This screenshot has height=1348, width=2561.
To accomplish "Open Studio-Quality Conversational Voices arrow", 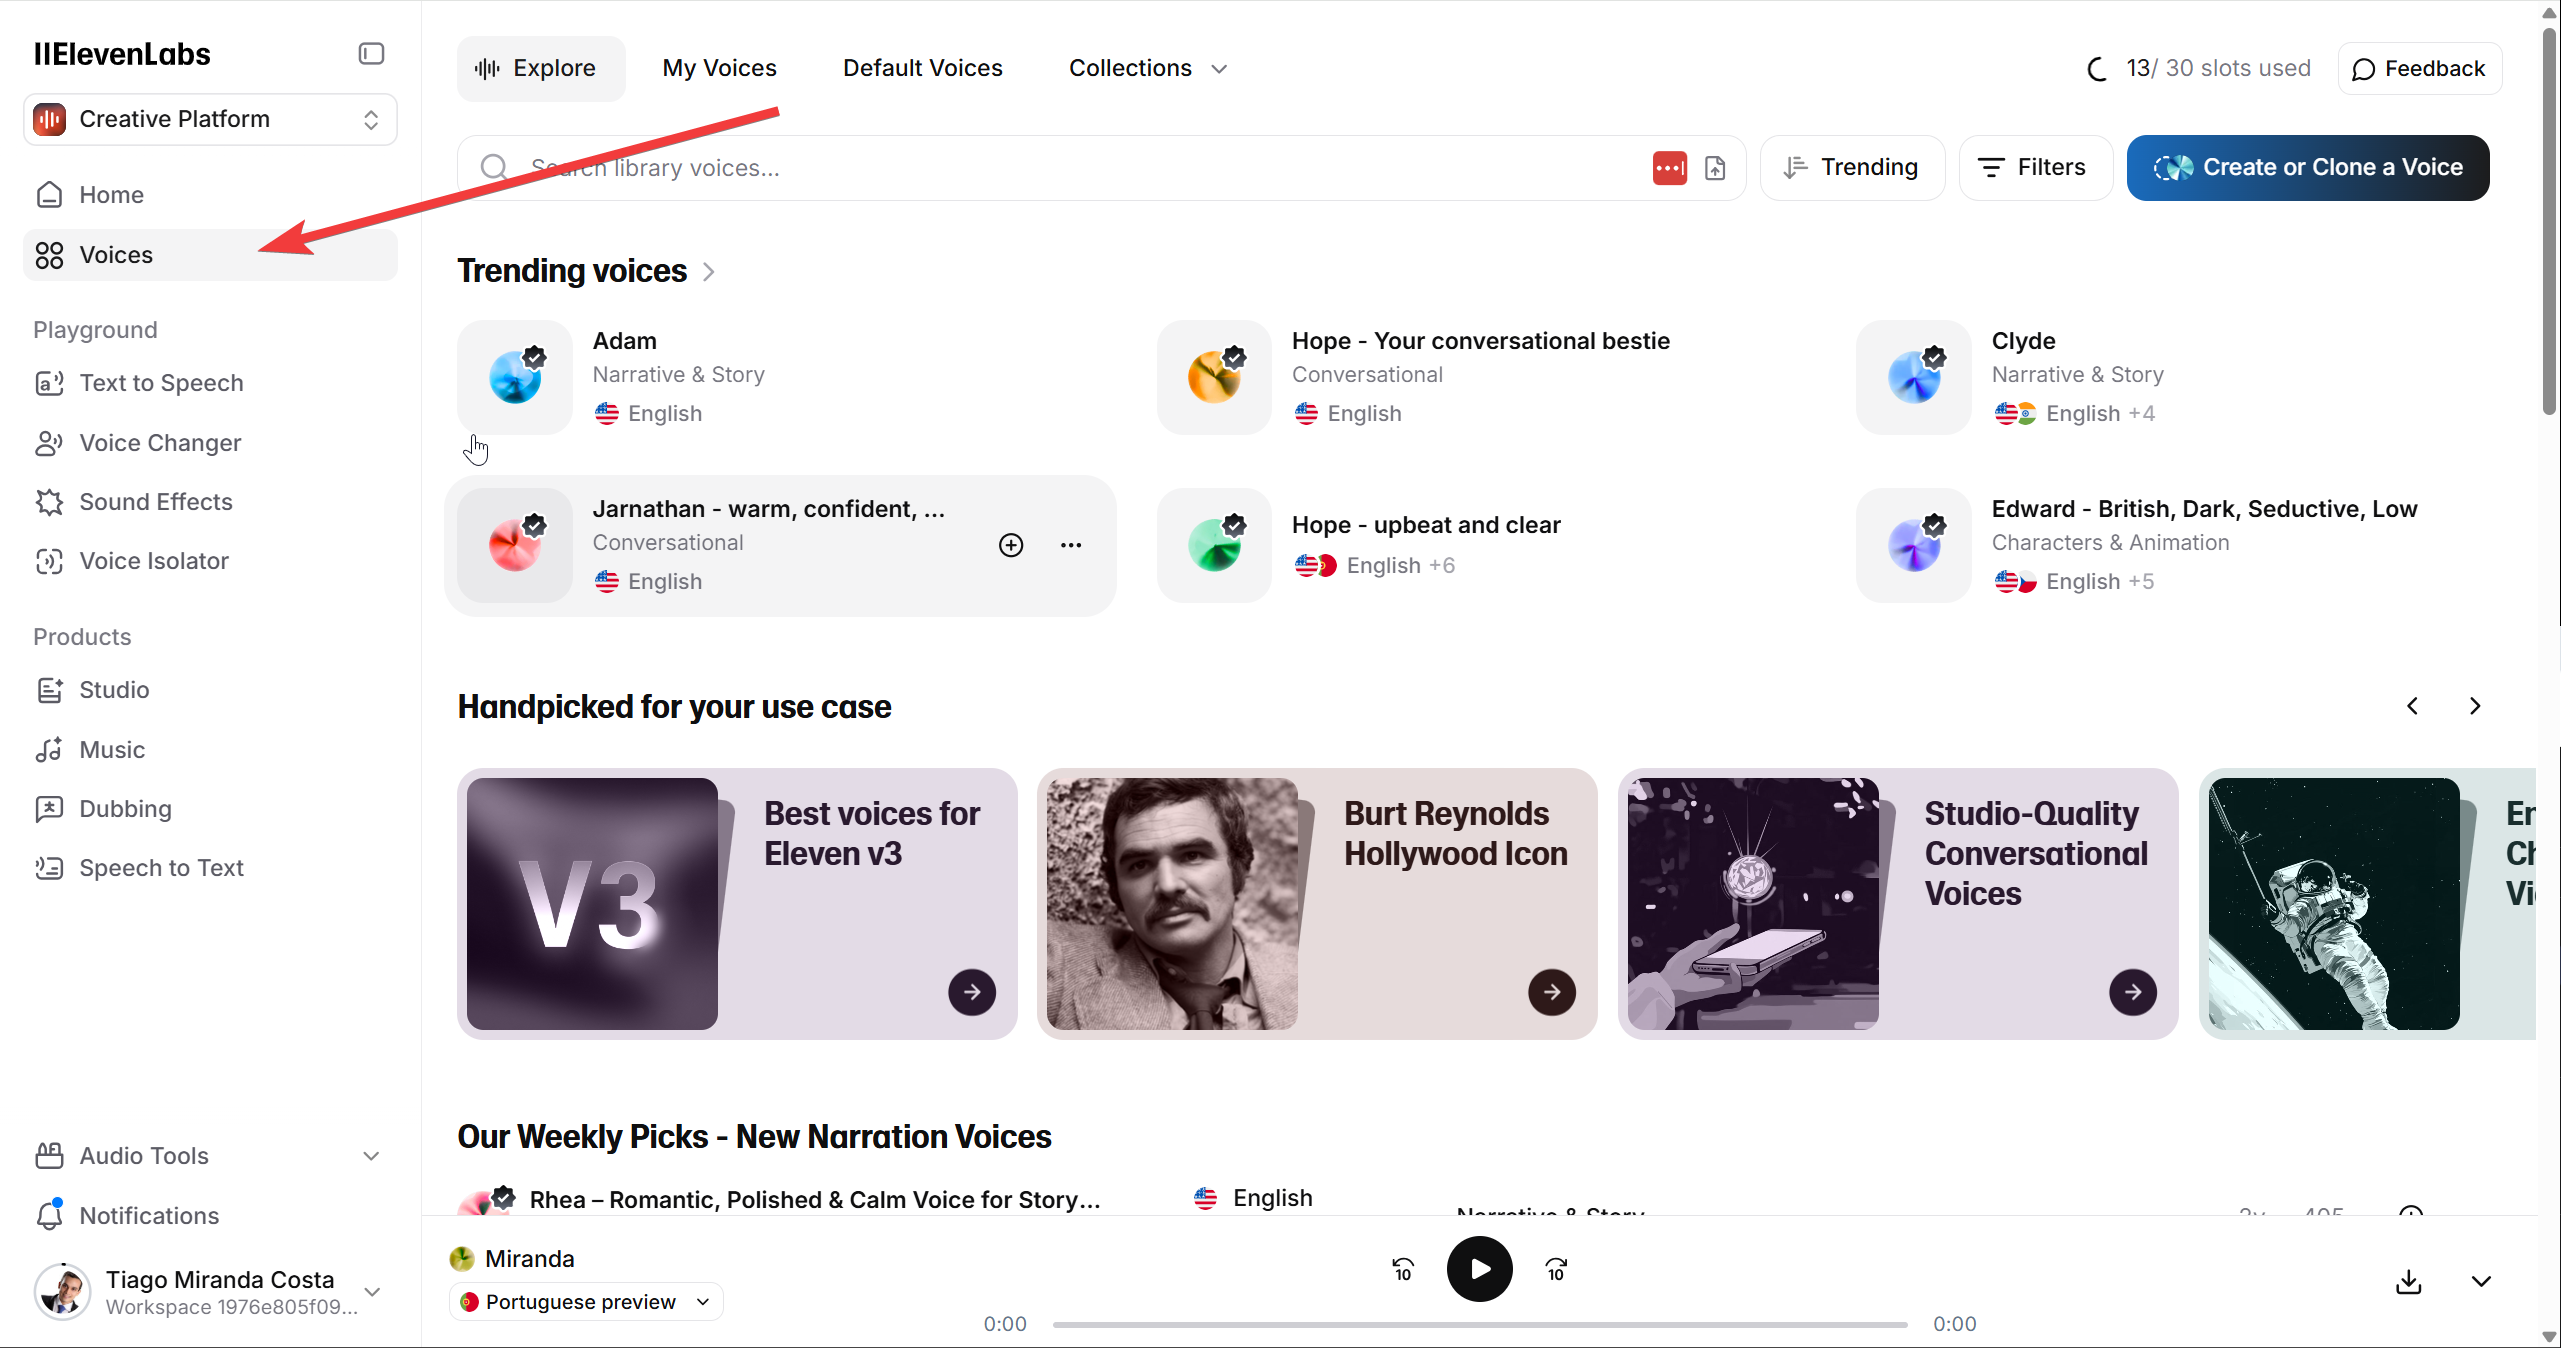I will click(2133, 992).
